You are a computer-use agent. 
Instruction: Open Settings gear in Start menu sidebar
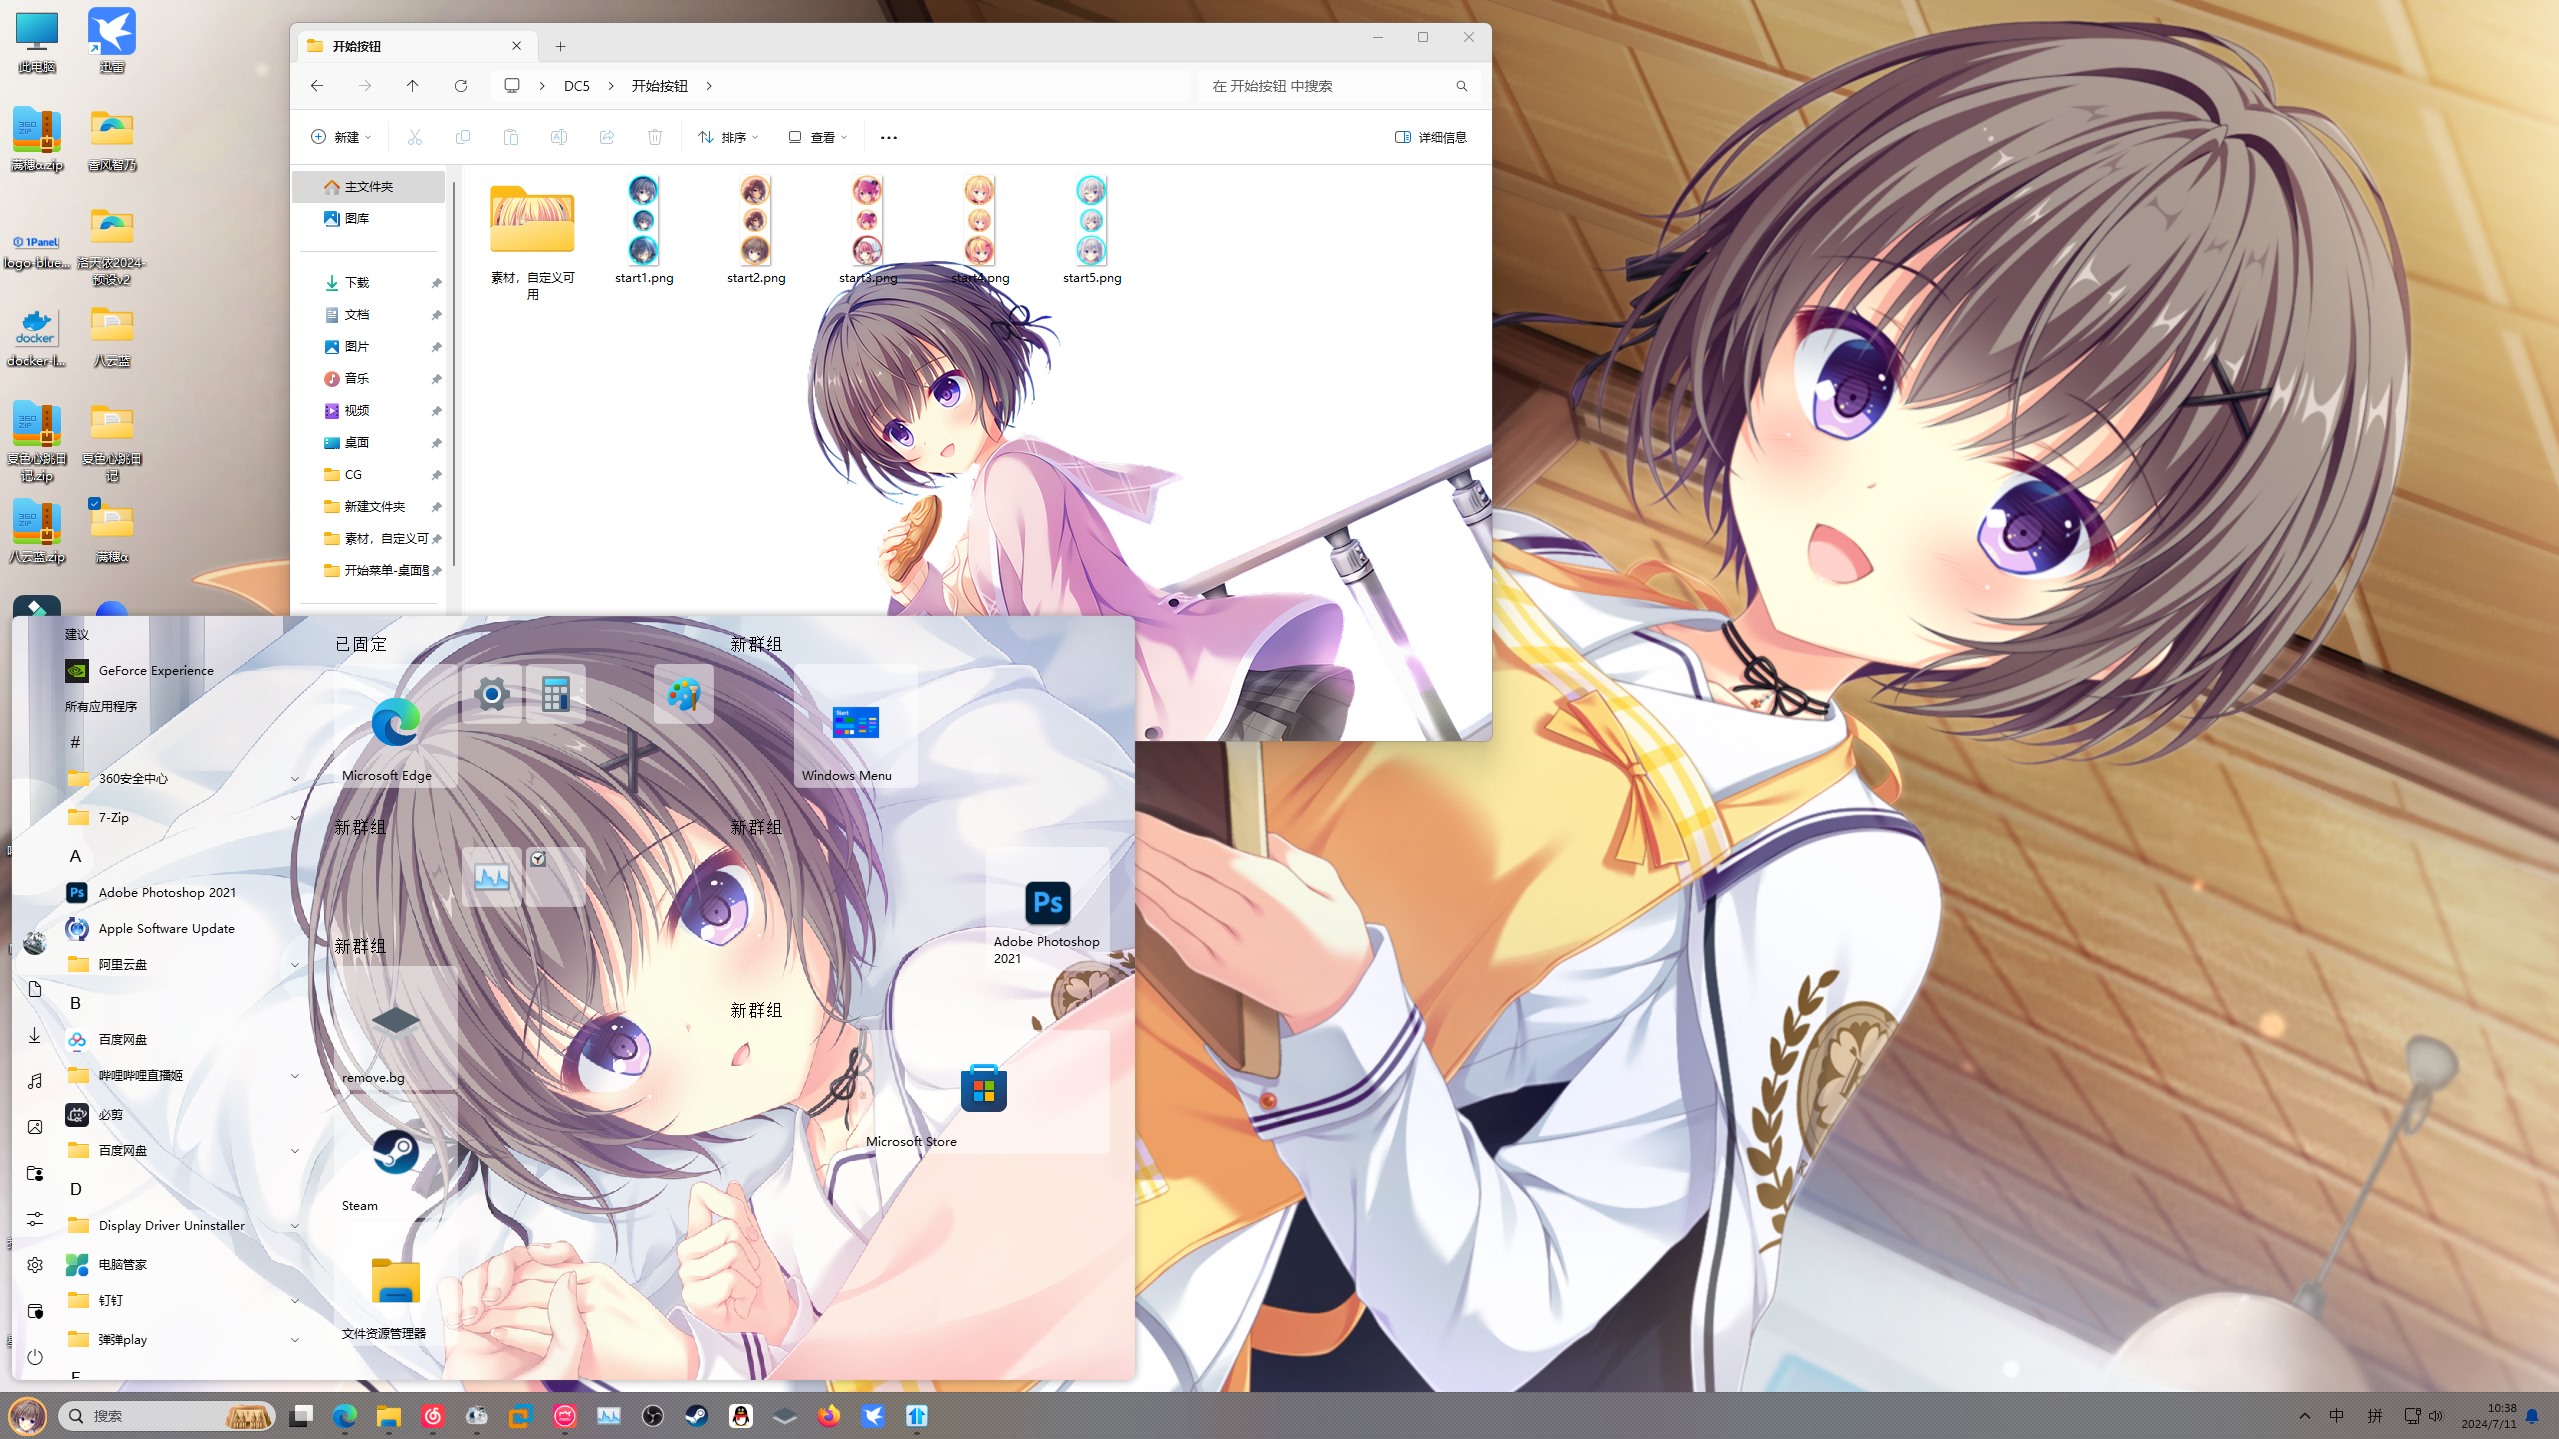[35, 1265]
